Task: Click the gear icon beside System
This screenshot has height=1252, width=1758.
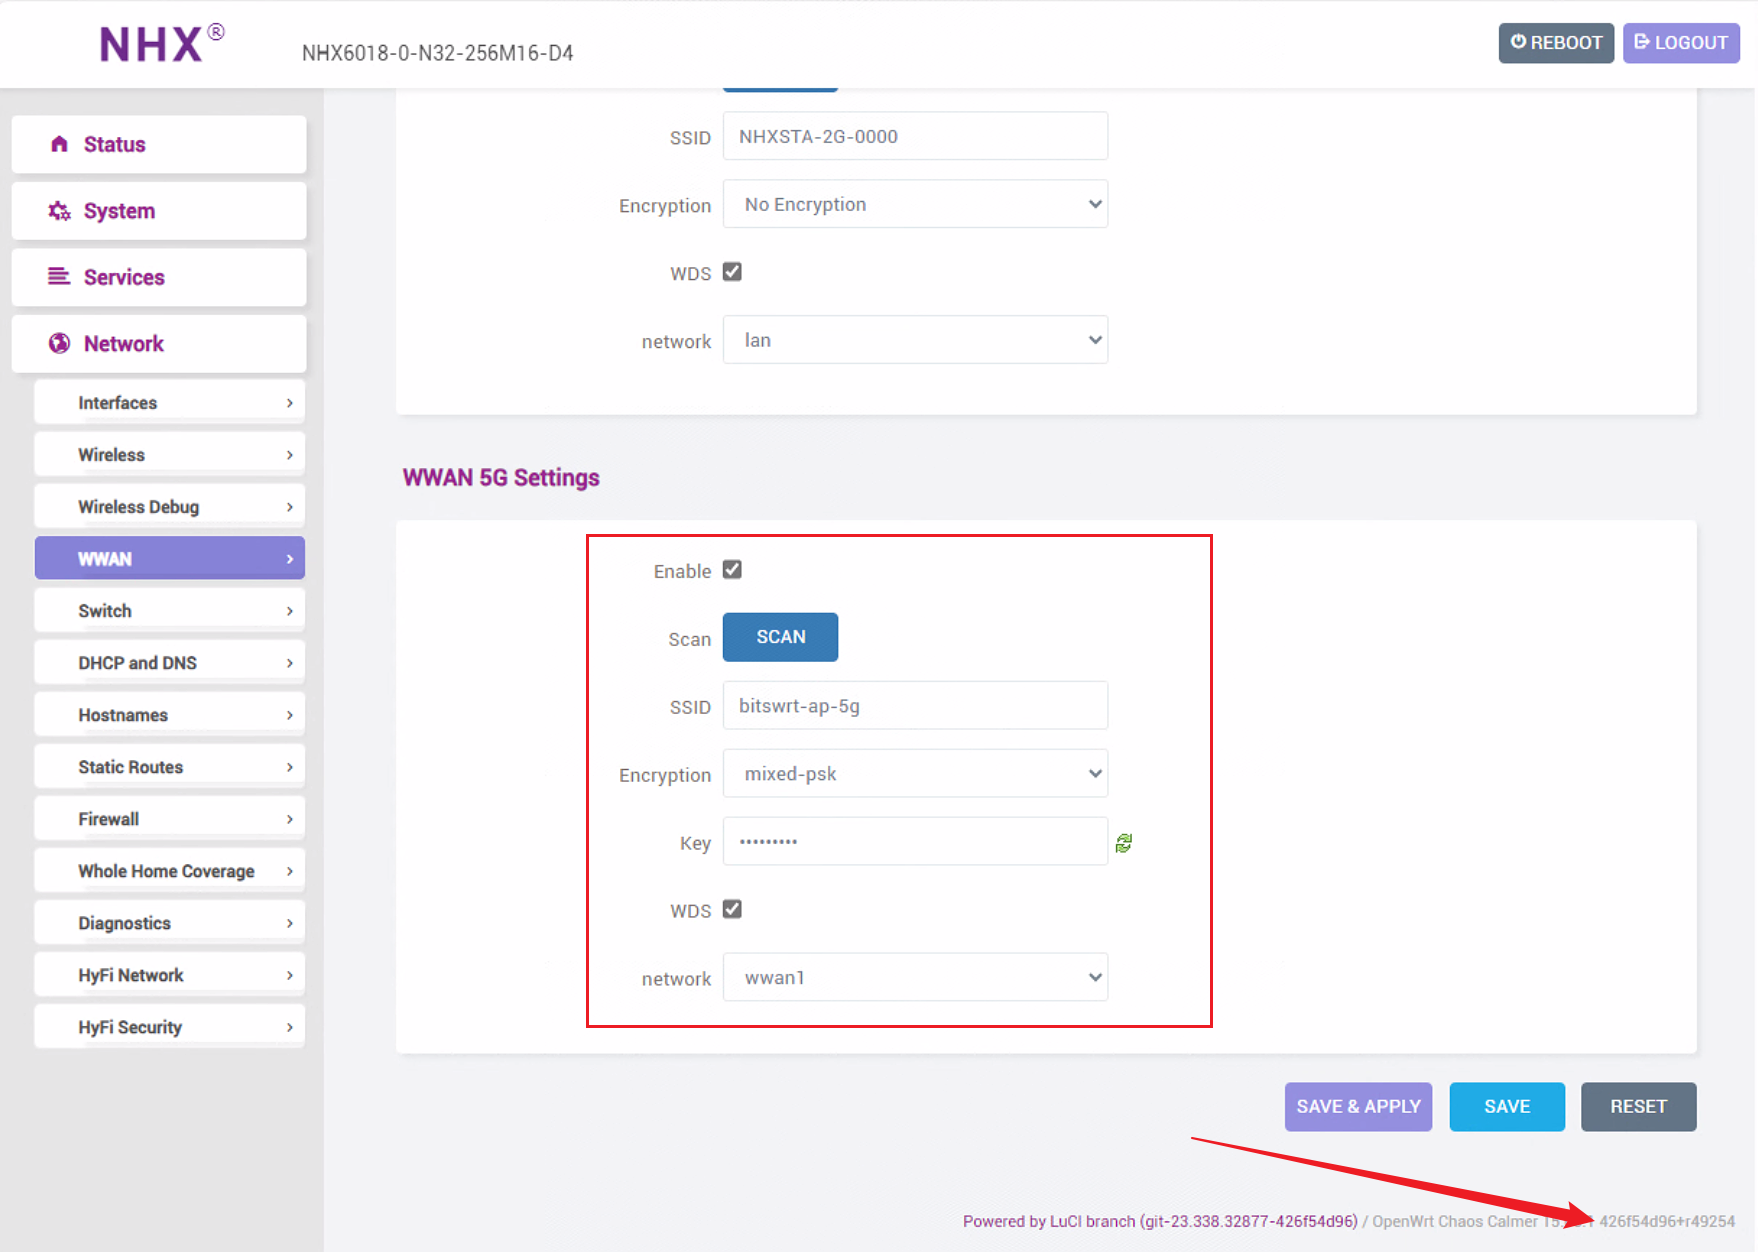Action: coord(59,211)
